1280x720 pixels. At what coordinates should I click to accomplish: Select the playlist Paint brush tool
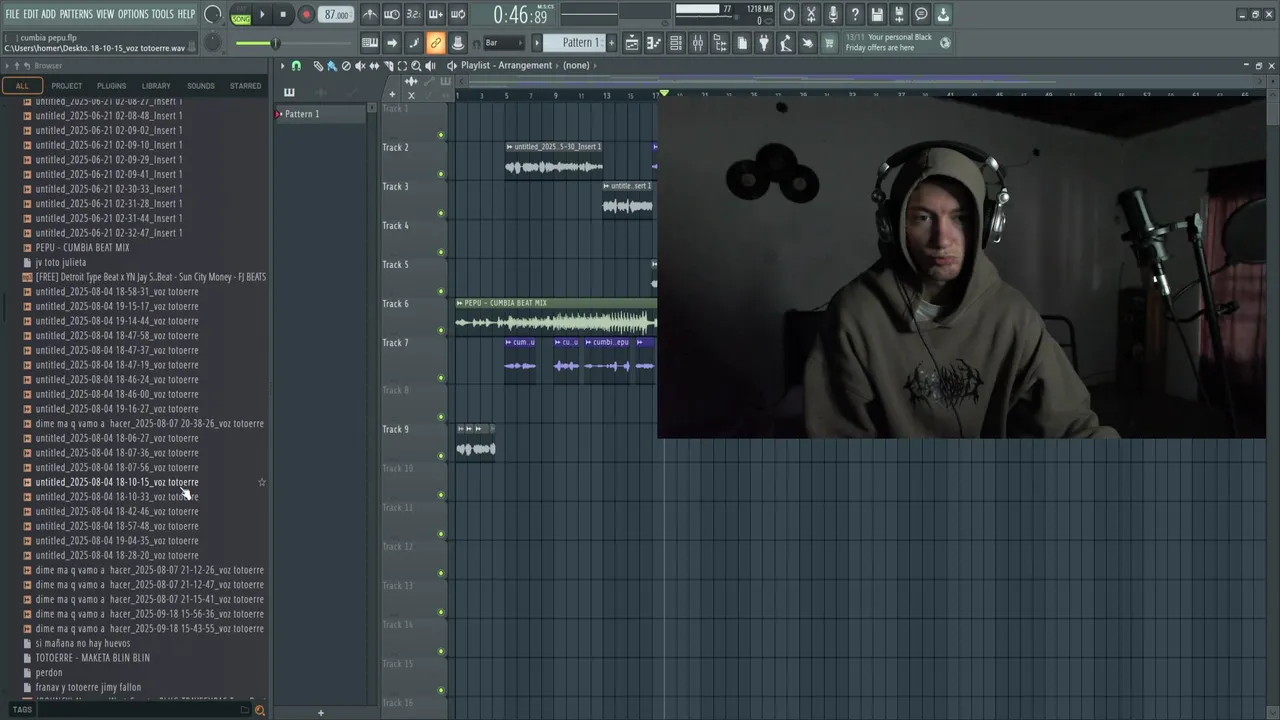(x=332, y=66)
